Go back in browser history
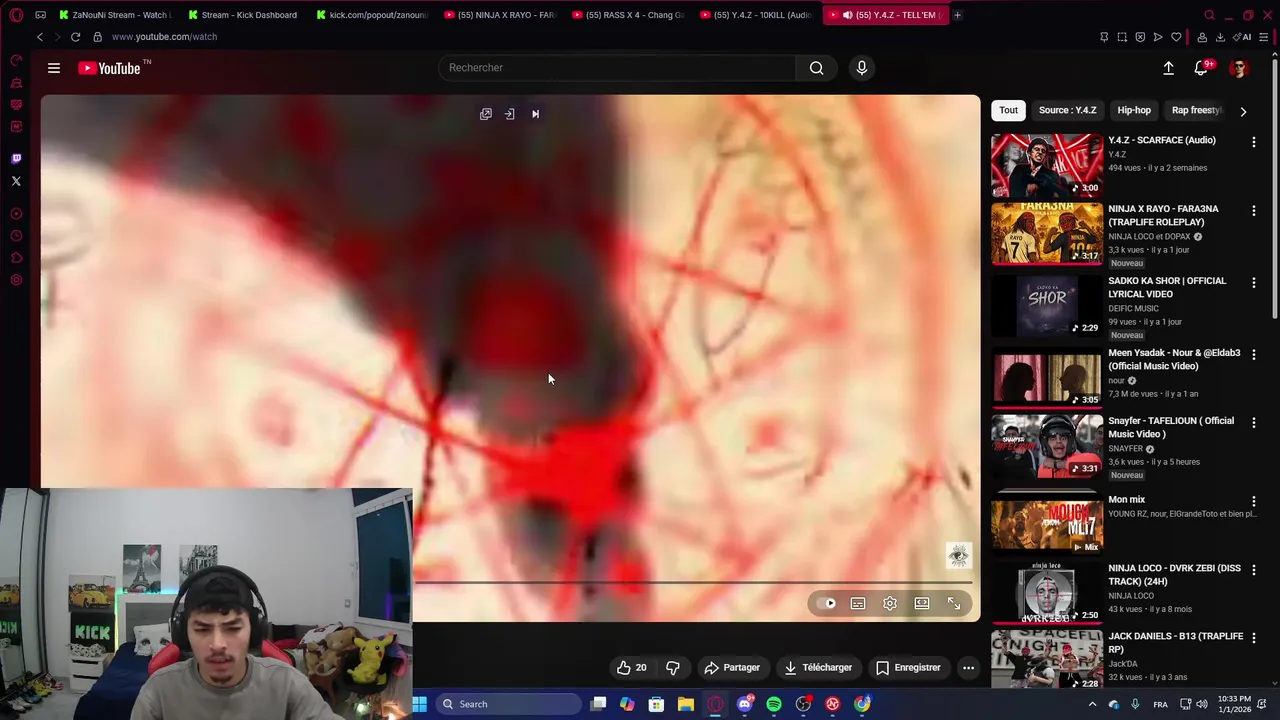The width and height of the screenshot is (1280, 720). pyautogui.click(x=40, y=37)
